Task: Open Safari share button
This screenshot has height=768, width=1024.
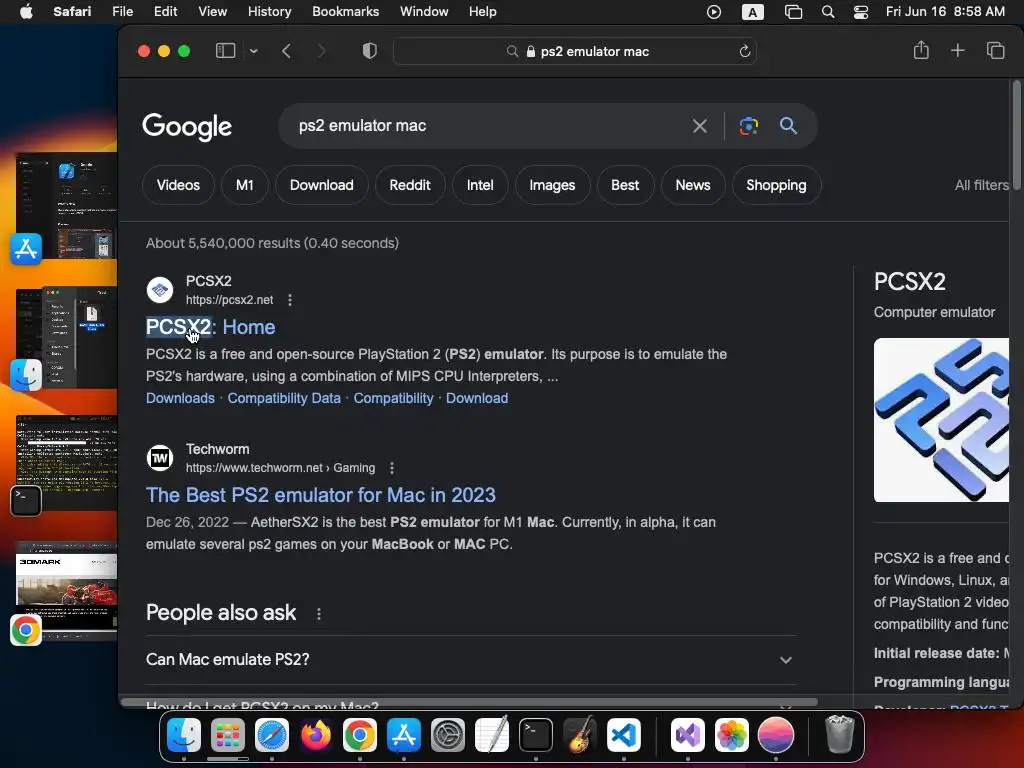Action: [921, 50]
